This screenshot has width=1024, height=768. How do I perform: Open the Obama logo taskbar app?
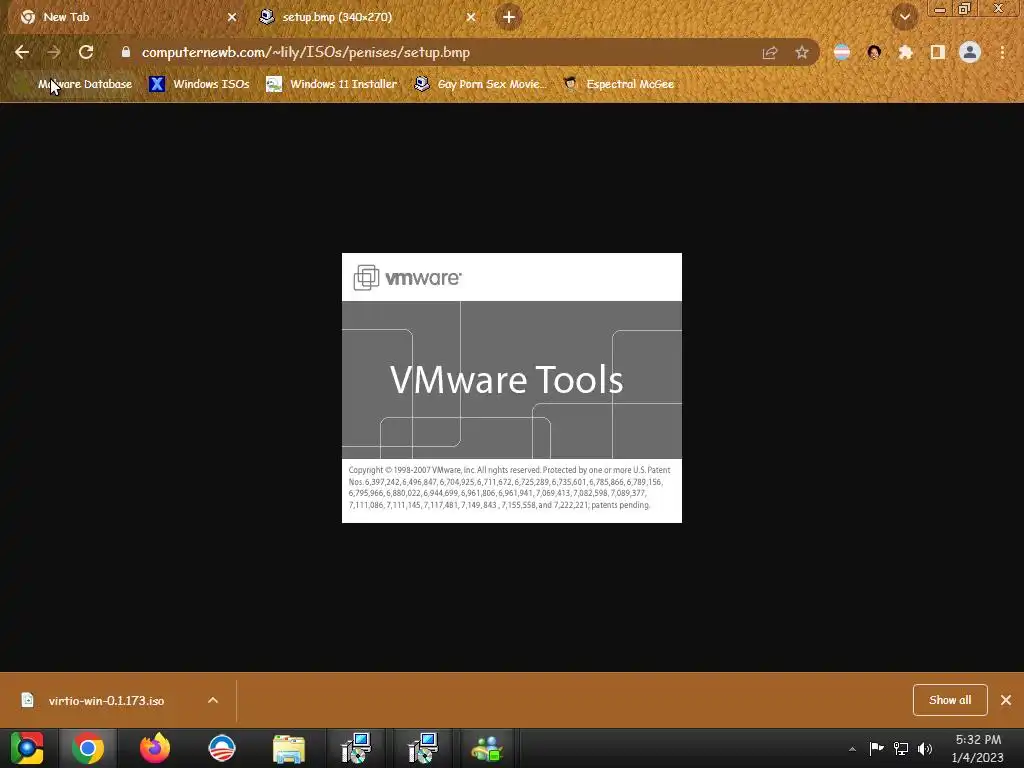pos(221,748)
